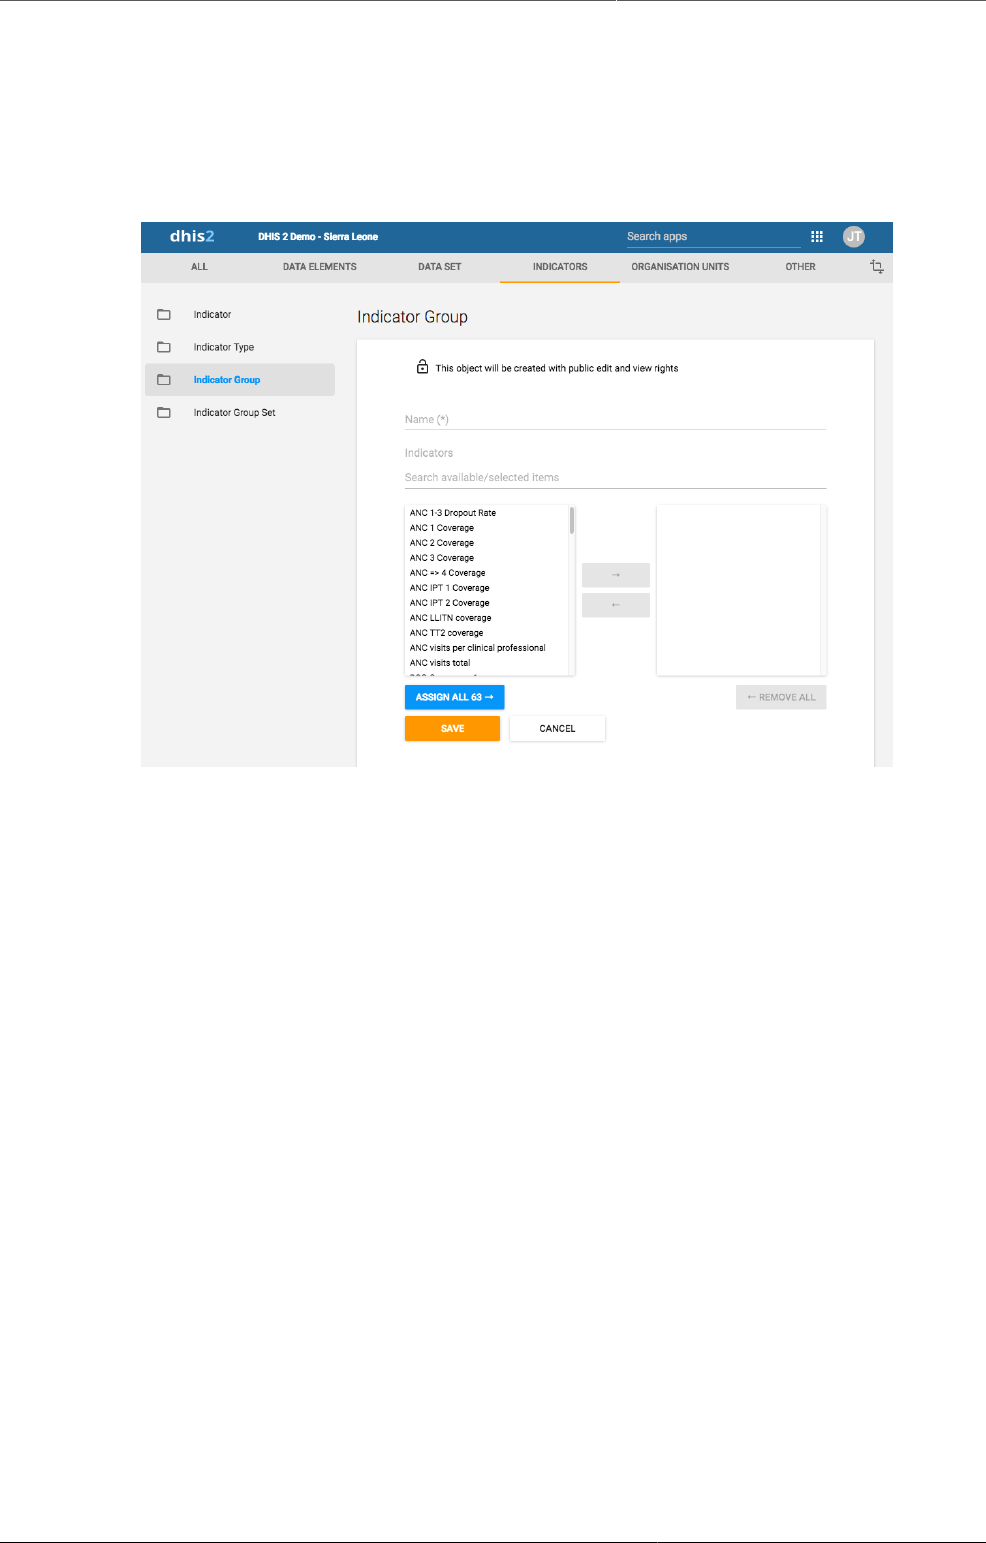
Task: Click the empty selected indicators list box
Action: [741, 590]
